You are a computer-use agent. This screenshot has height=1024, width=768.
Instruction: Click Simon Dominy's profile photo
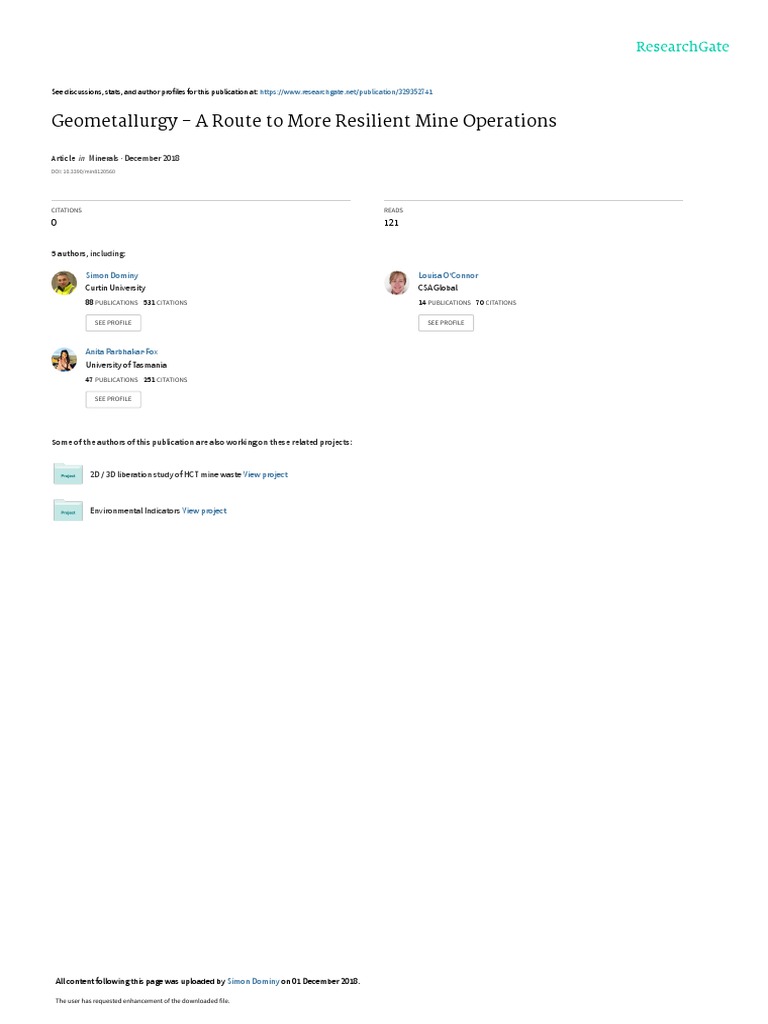click(x=64, y=283)
